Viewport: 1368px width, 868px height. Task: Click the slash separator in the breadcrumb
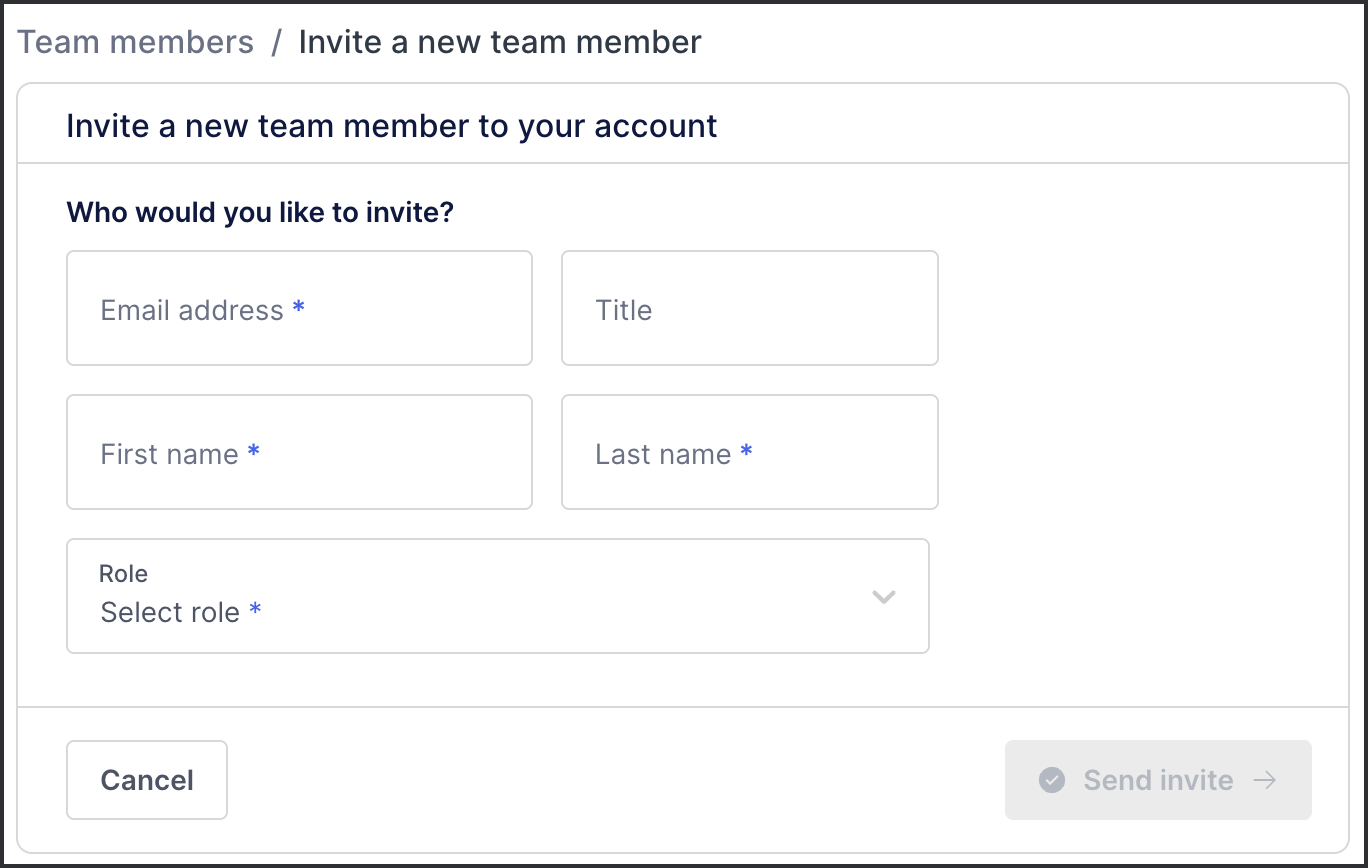276,43
